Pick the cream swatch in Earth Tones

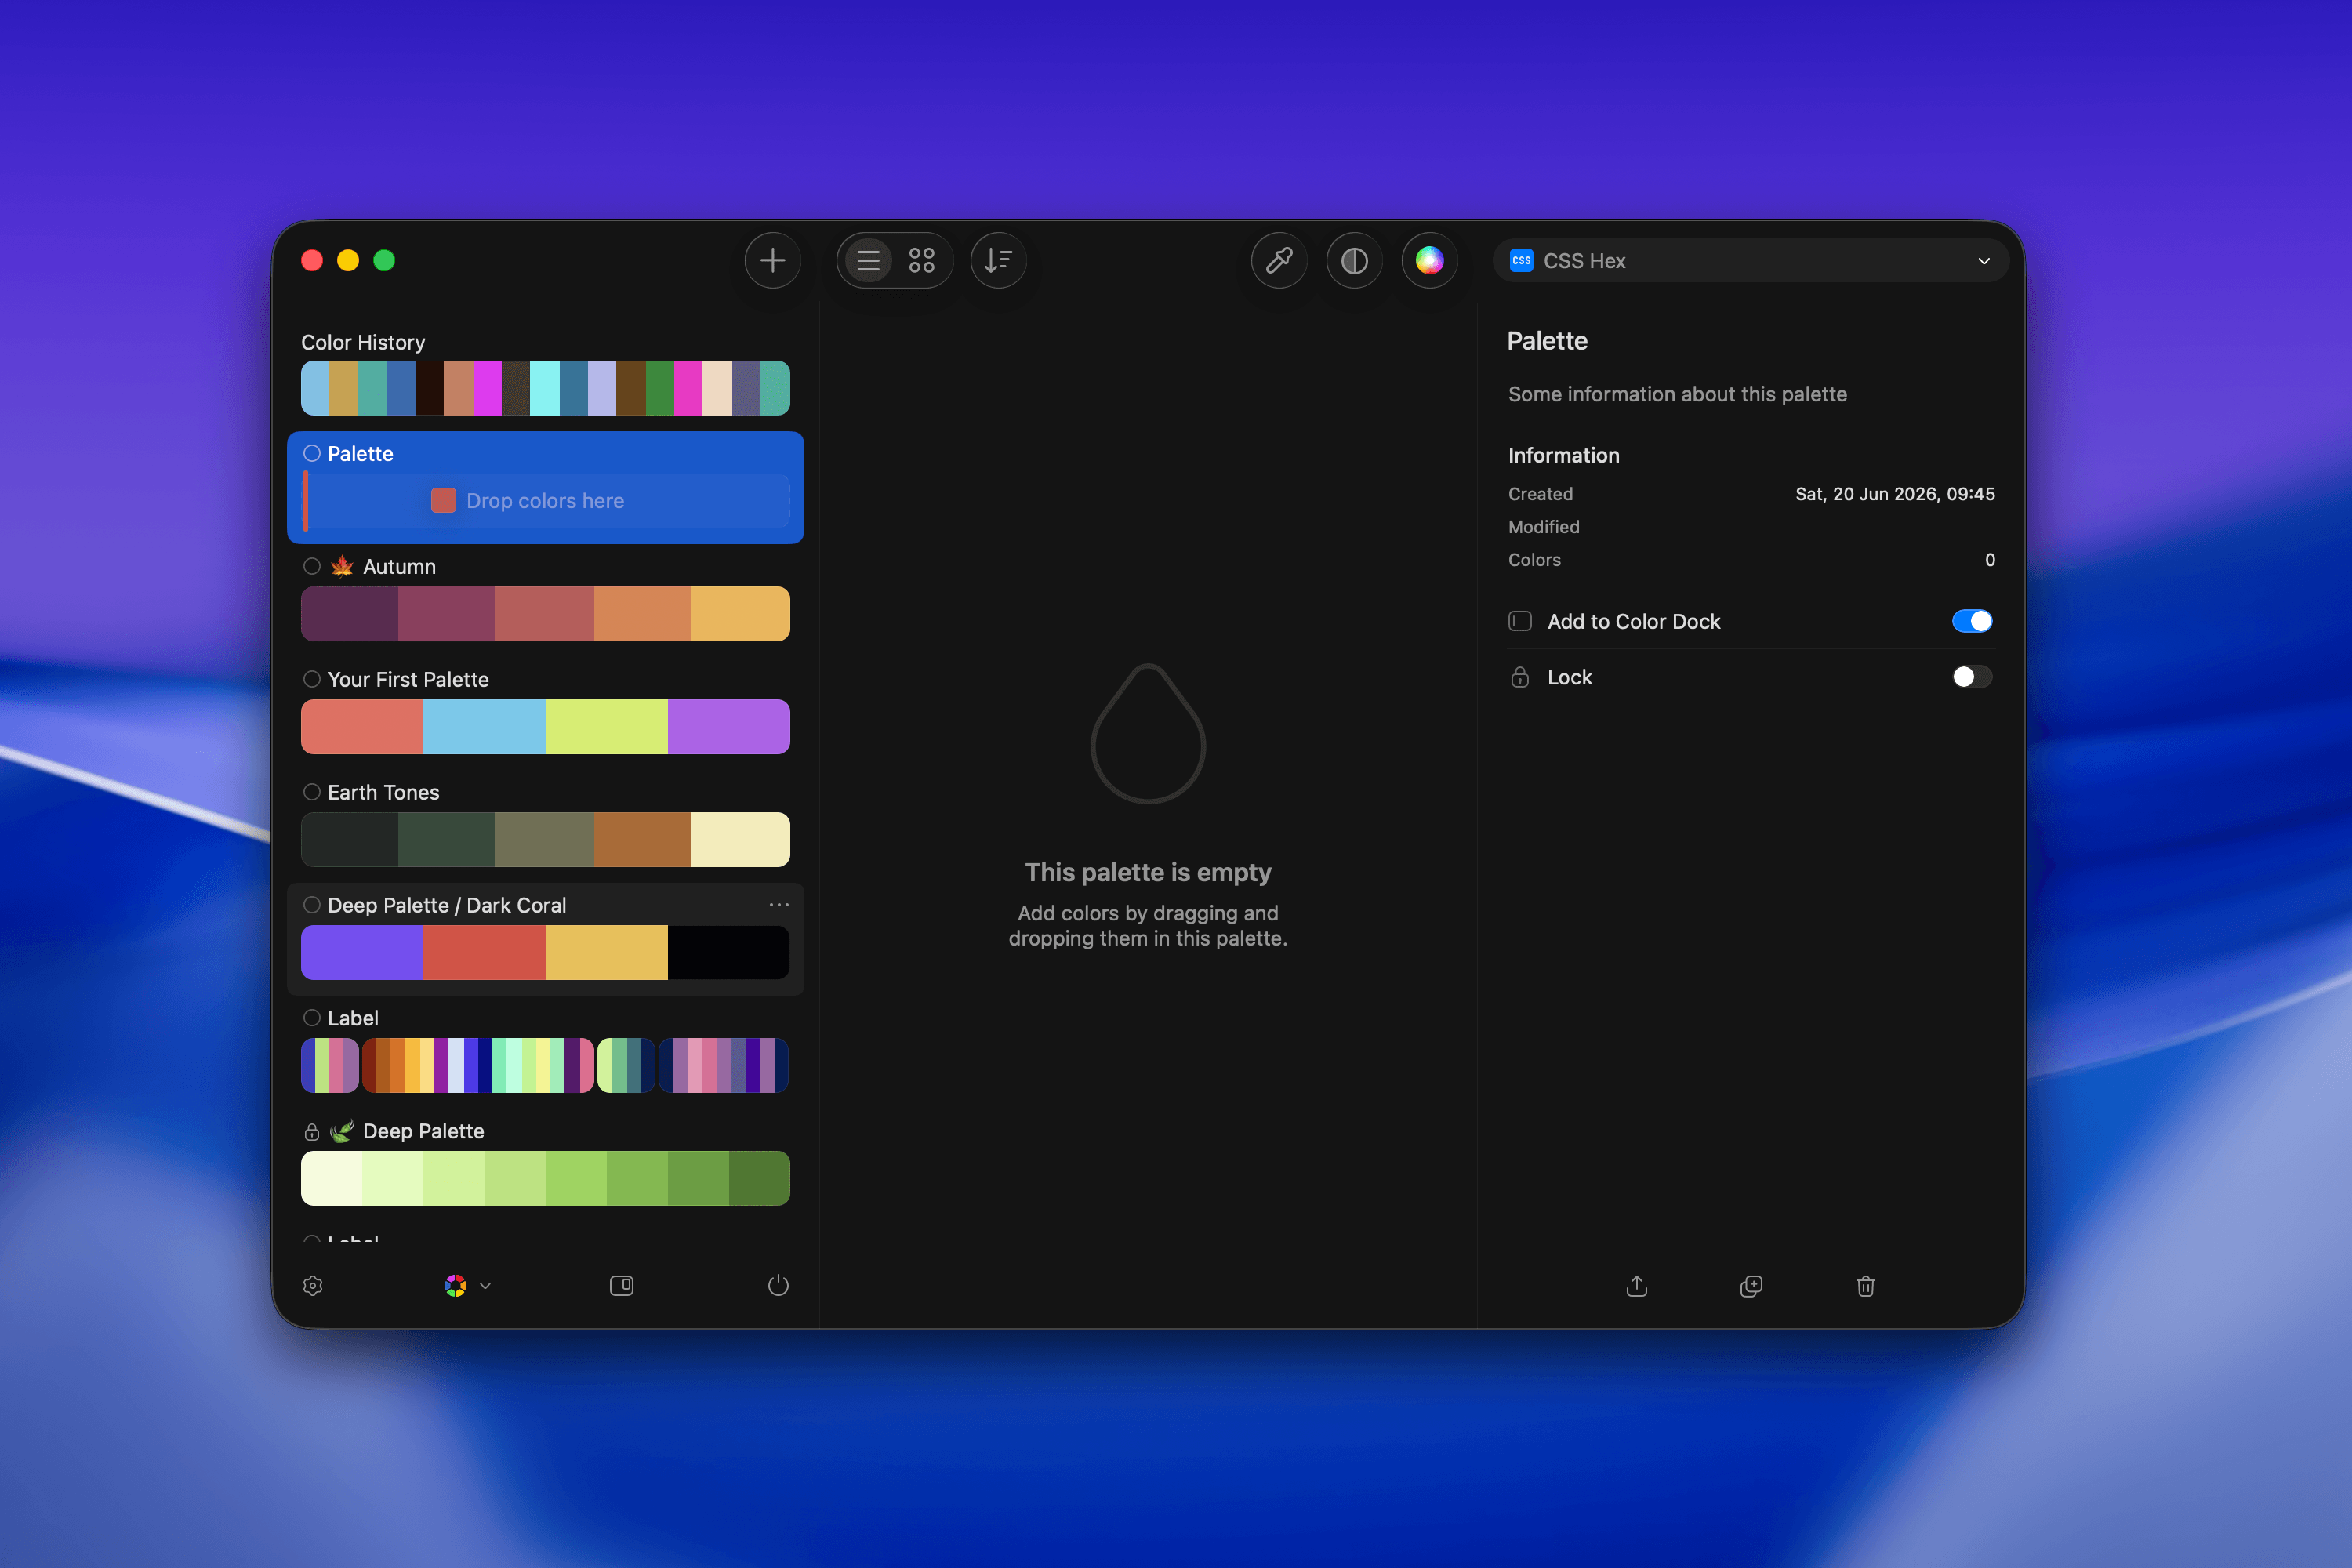pos(740,840)
